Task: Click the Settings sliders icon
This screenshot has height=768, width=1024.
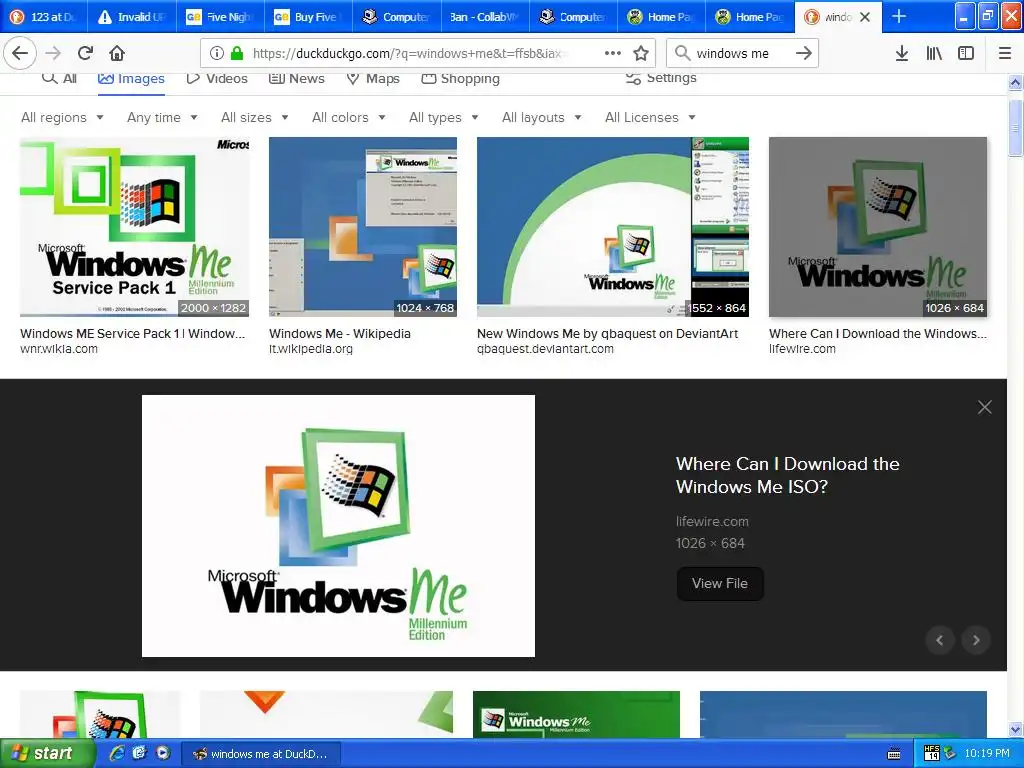Action: click(x=633, y=78)
